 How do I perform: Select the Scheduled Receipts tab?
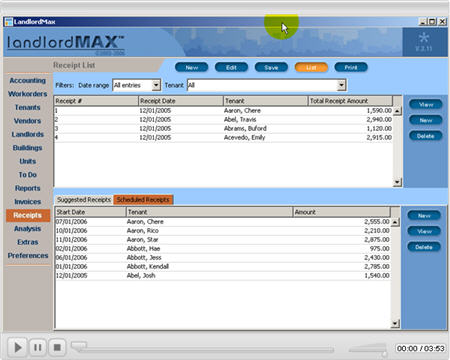[x=143, y=200]
